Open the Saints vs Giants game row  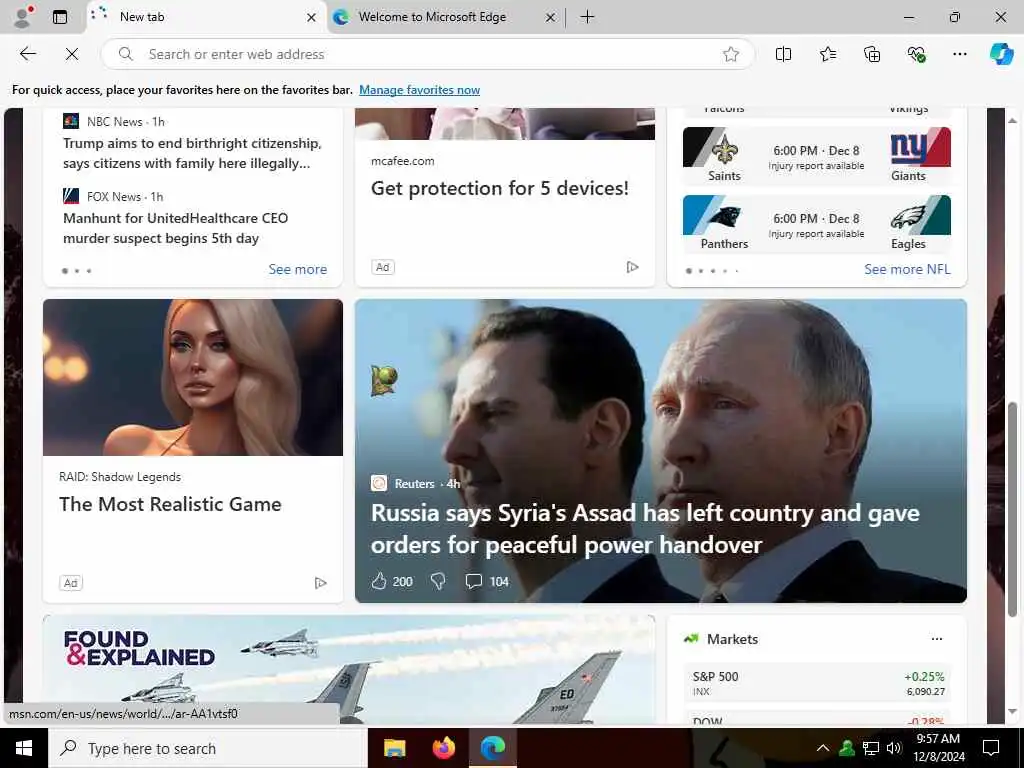(x=816, y=155)
